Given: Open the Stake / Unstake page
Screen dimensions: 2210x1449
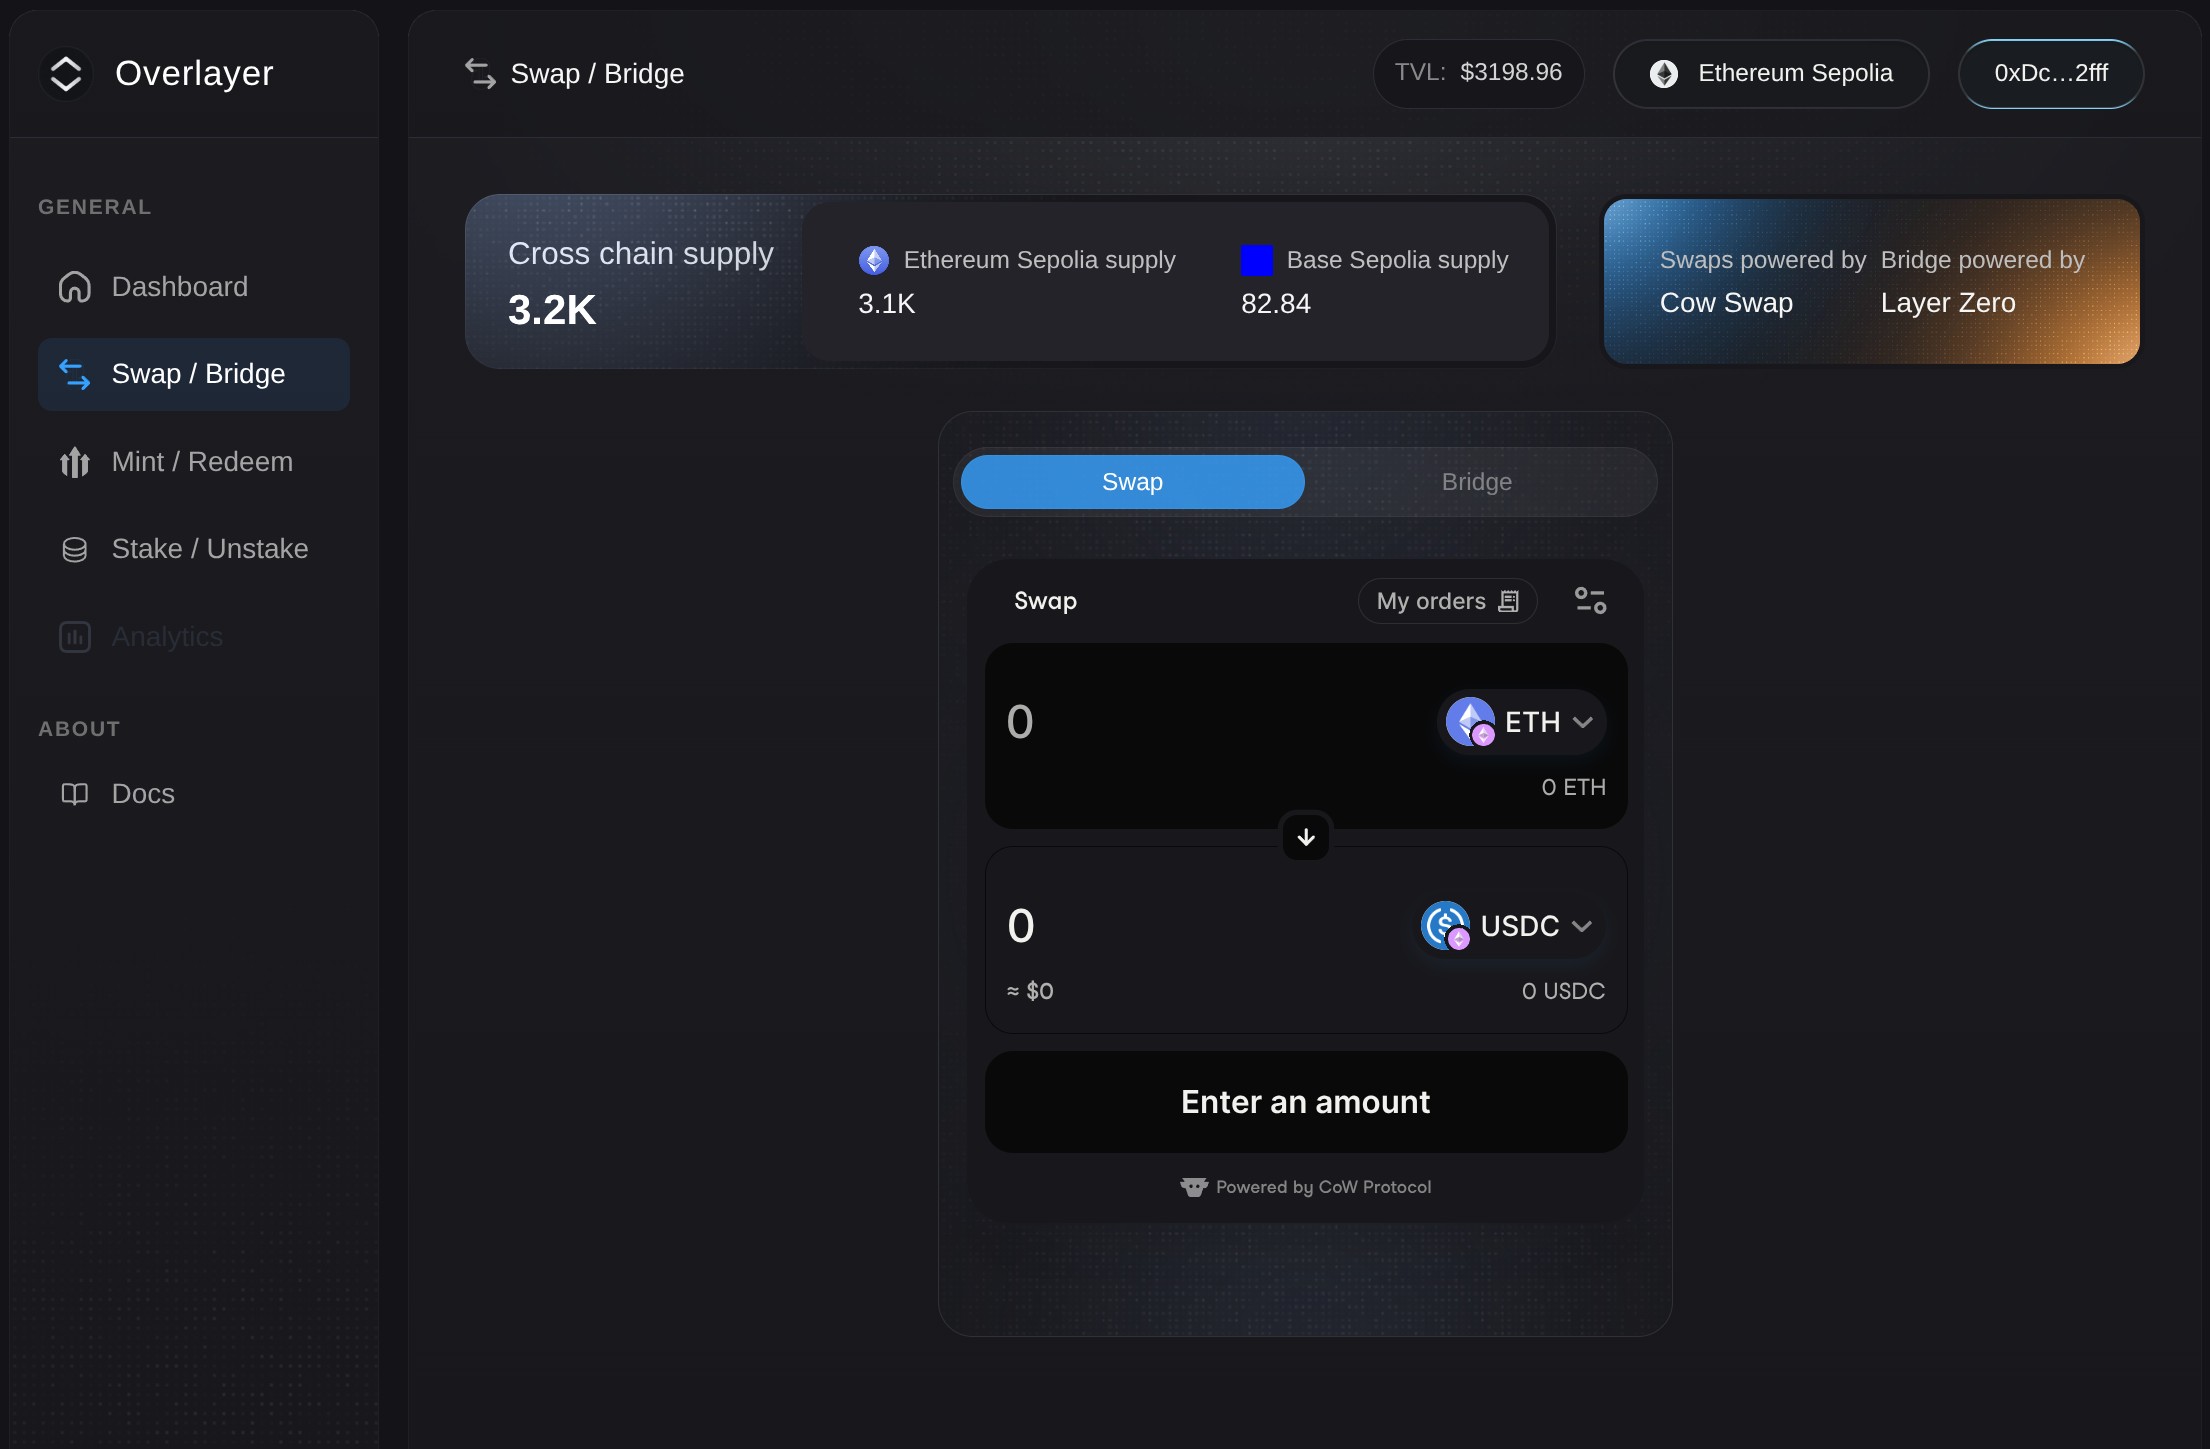Looking at the screenshot, I should 194,549.
